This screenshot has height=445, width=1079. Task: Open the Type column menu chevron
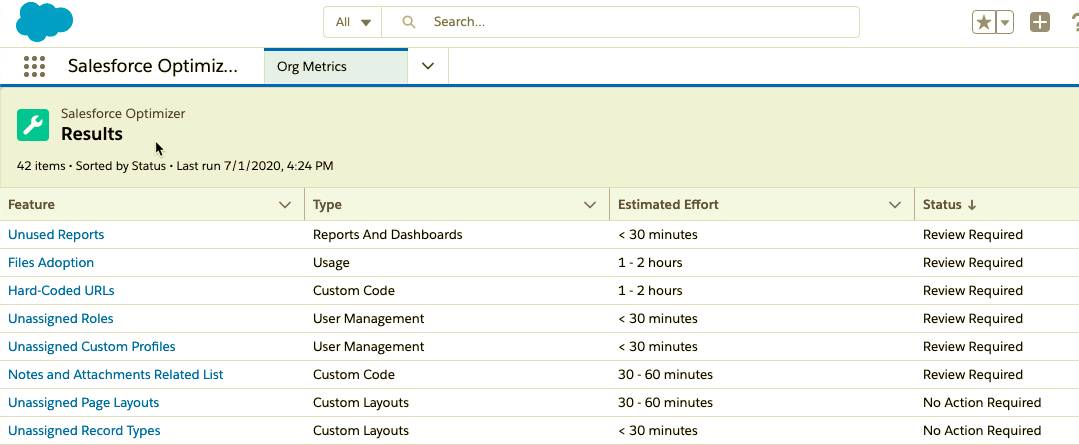[590, 205]
